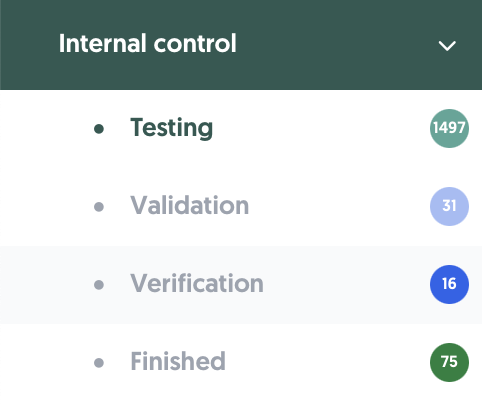This screenshot has width=482, height=406.
Task: Click empty green header area beside the title
Action: [333, 45]
